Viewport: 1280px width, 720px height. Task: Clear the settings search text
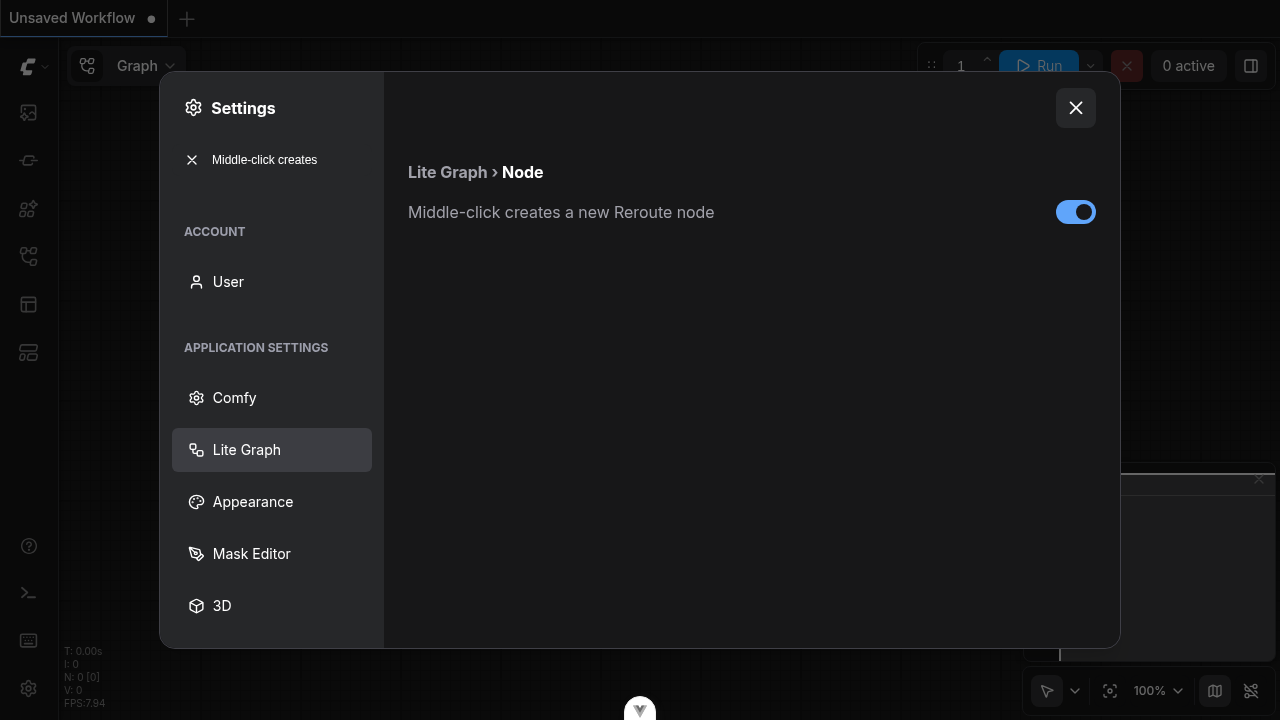[192, 160]
